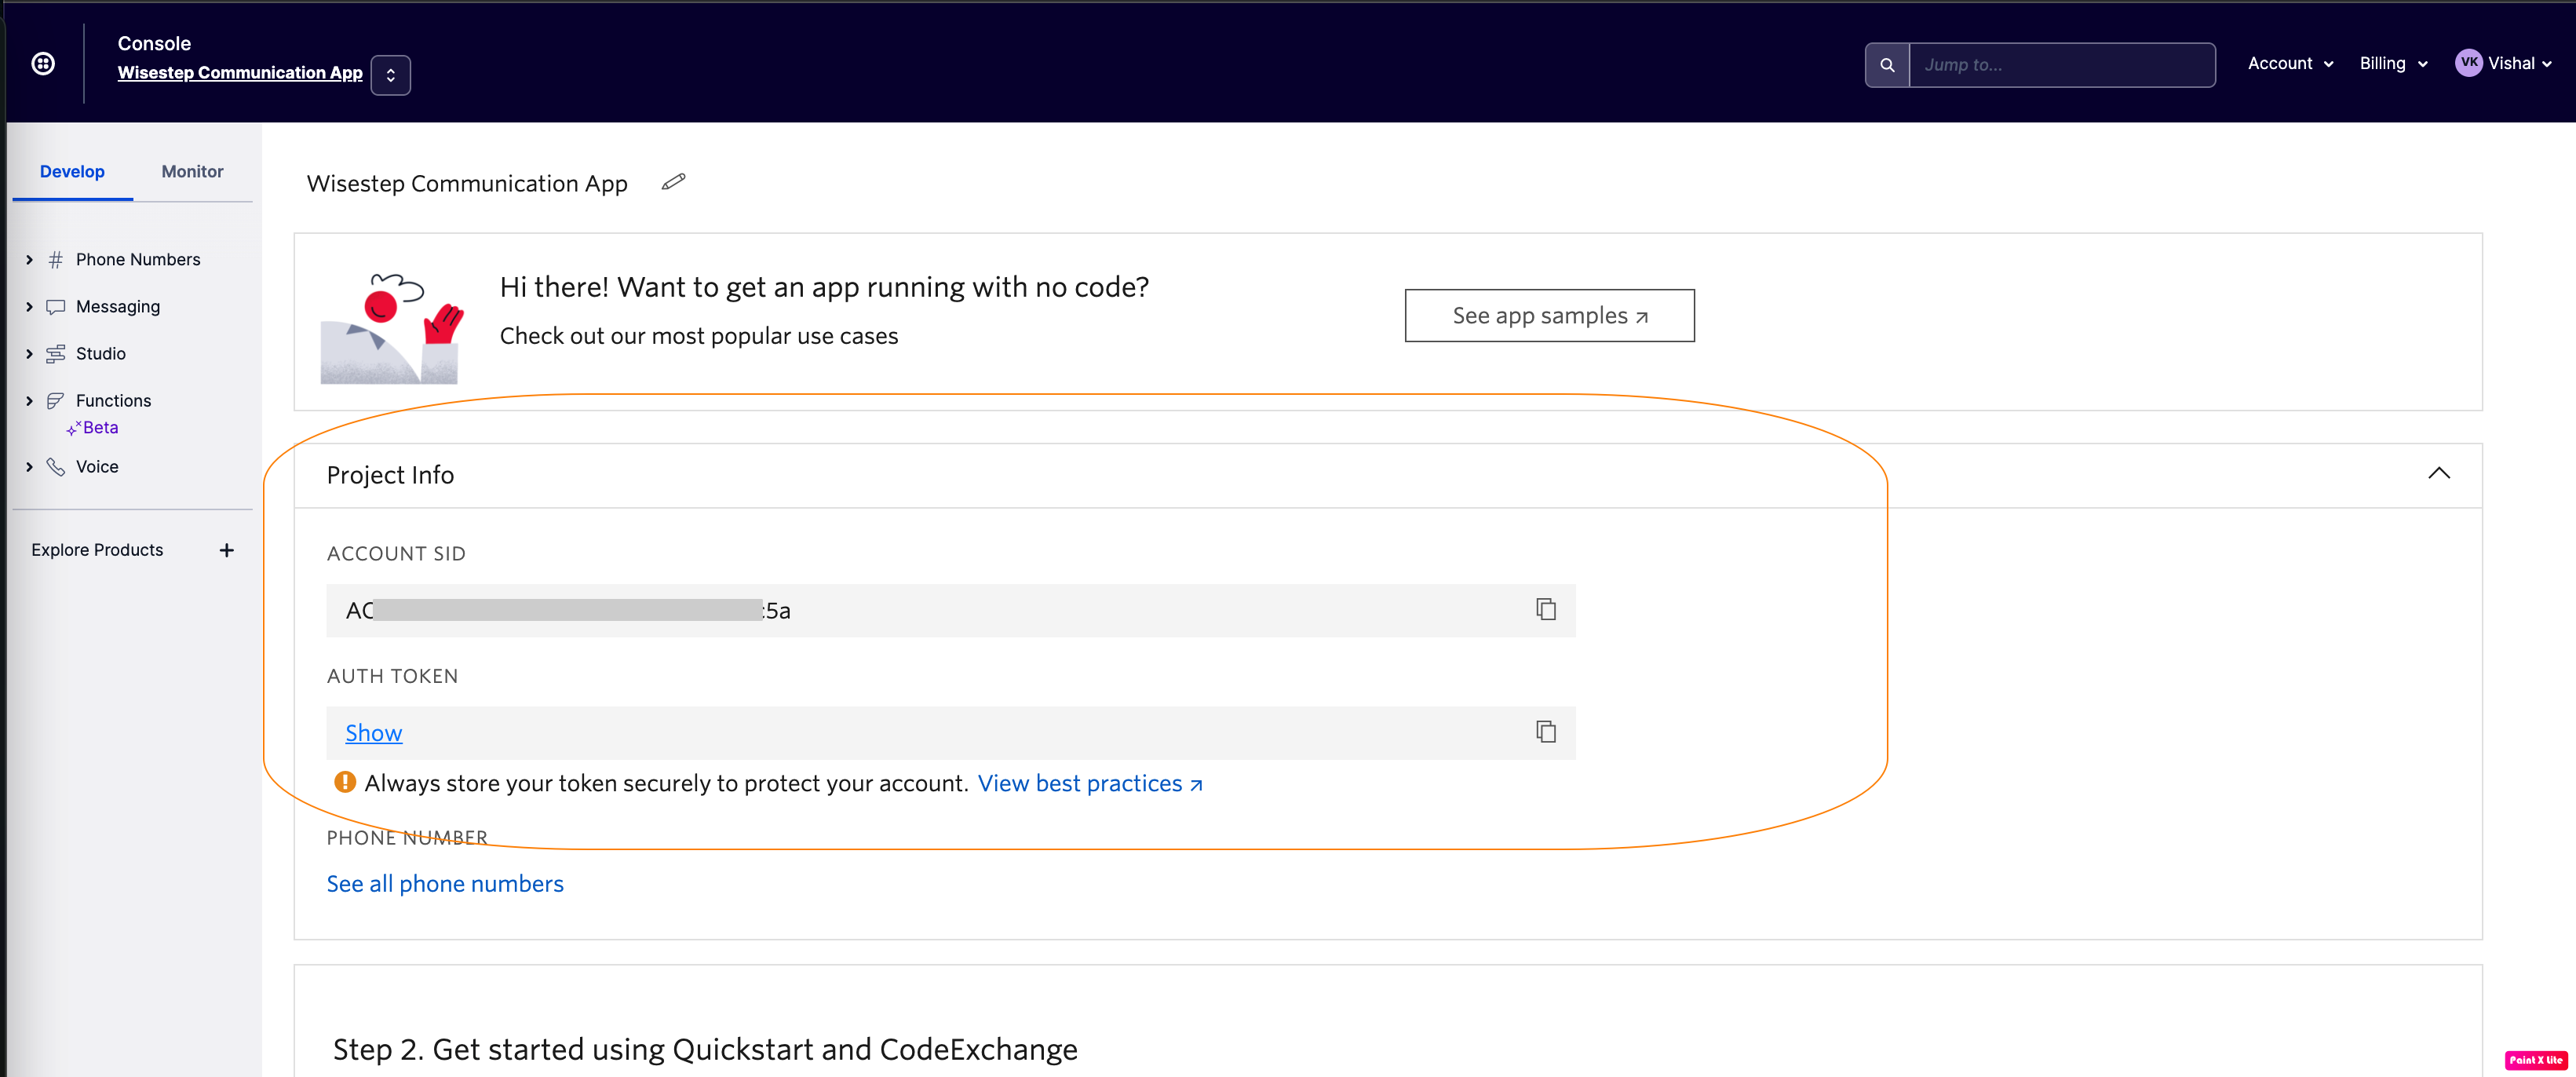Expand the Messaging sidebar item
This screenshot has width=2576, height=1077.
[x=117, y=307]
